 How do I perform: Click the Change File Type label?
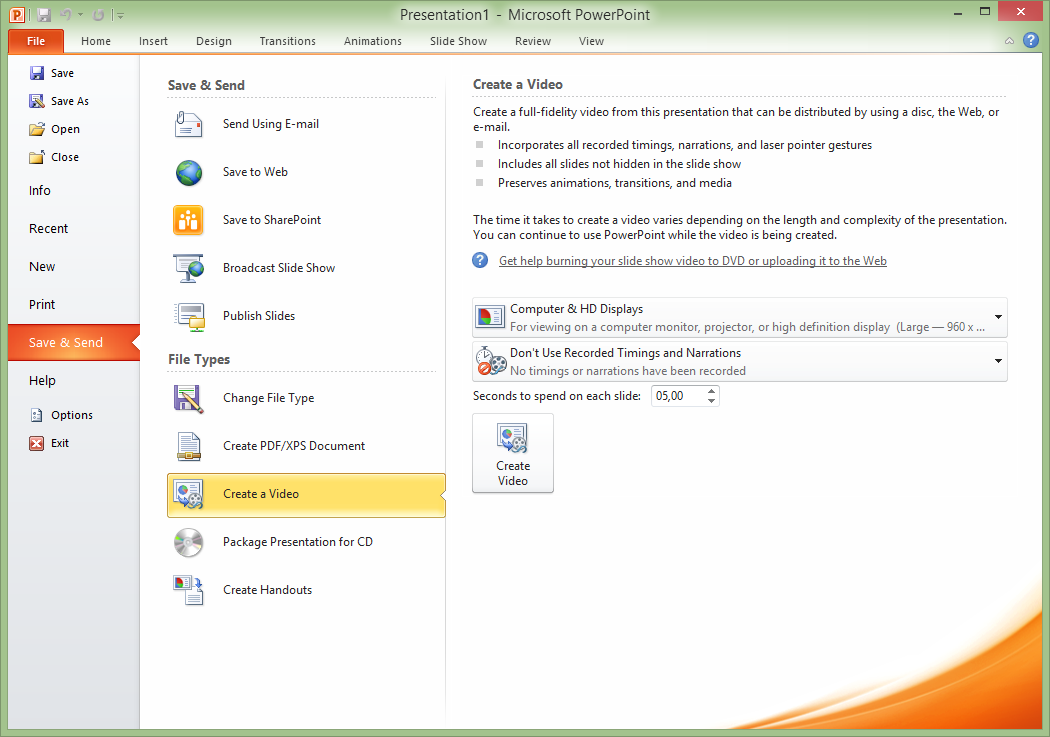(x=269, y=398)
